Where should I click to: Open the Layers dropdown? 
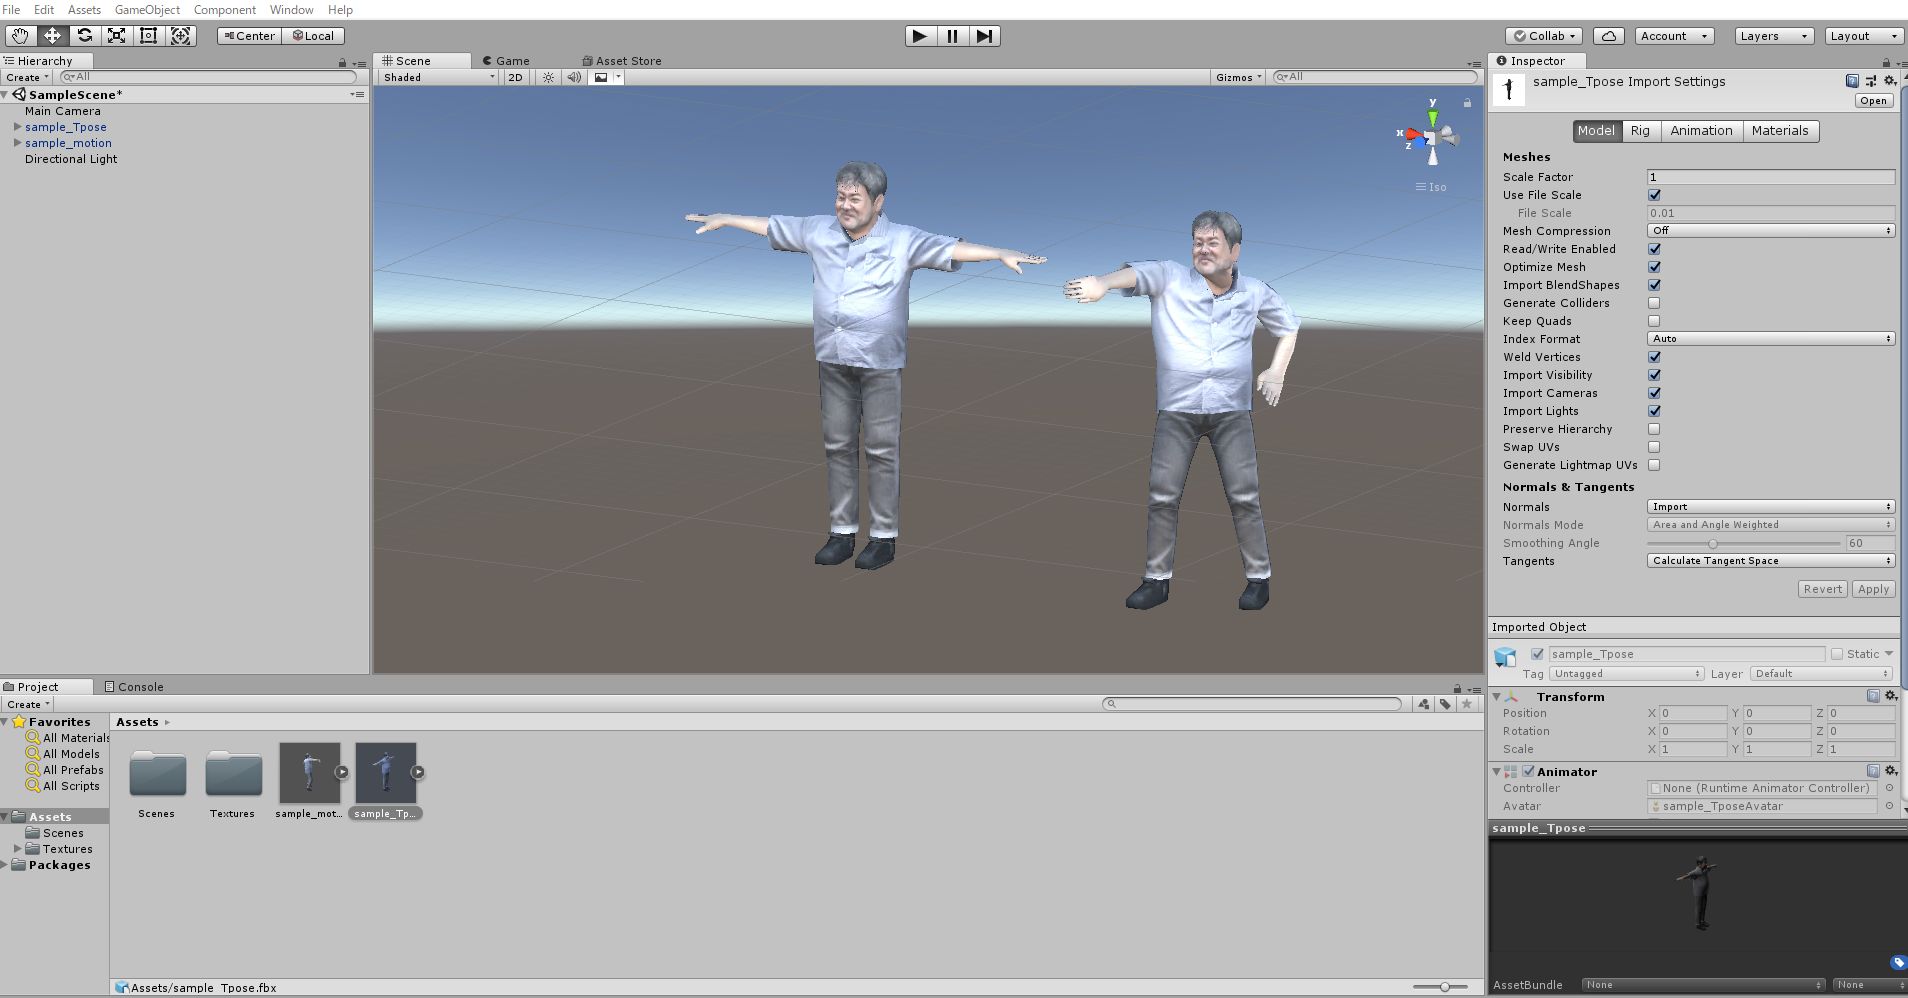(x=1774, y=36)
